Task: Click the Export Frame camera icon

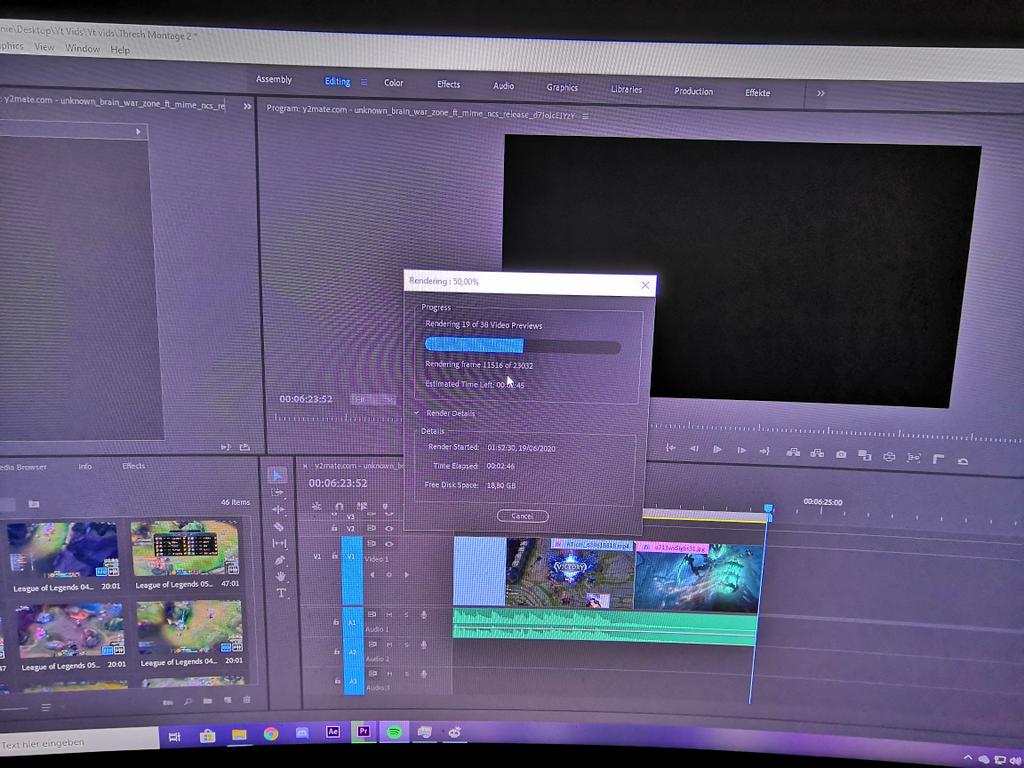Action: [x=841, y=454]
